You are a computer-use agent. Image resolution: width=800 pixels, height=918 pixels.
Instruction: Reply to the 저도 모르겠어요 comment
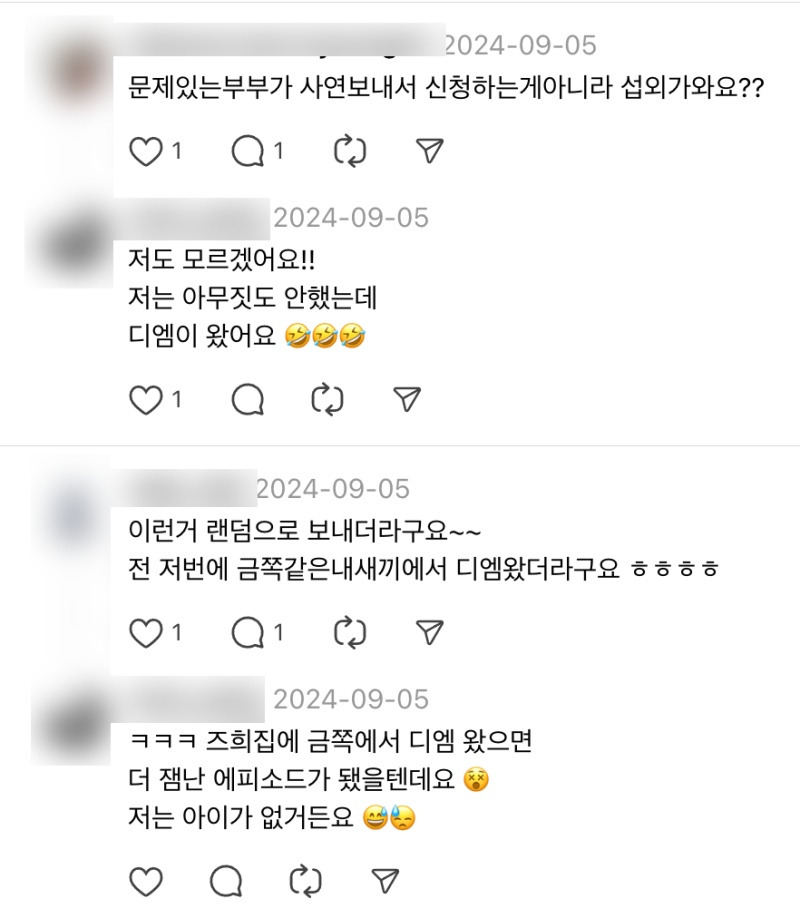(x=247, y=400)
